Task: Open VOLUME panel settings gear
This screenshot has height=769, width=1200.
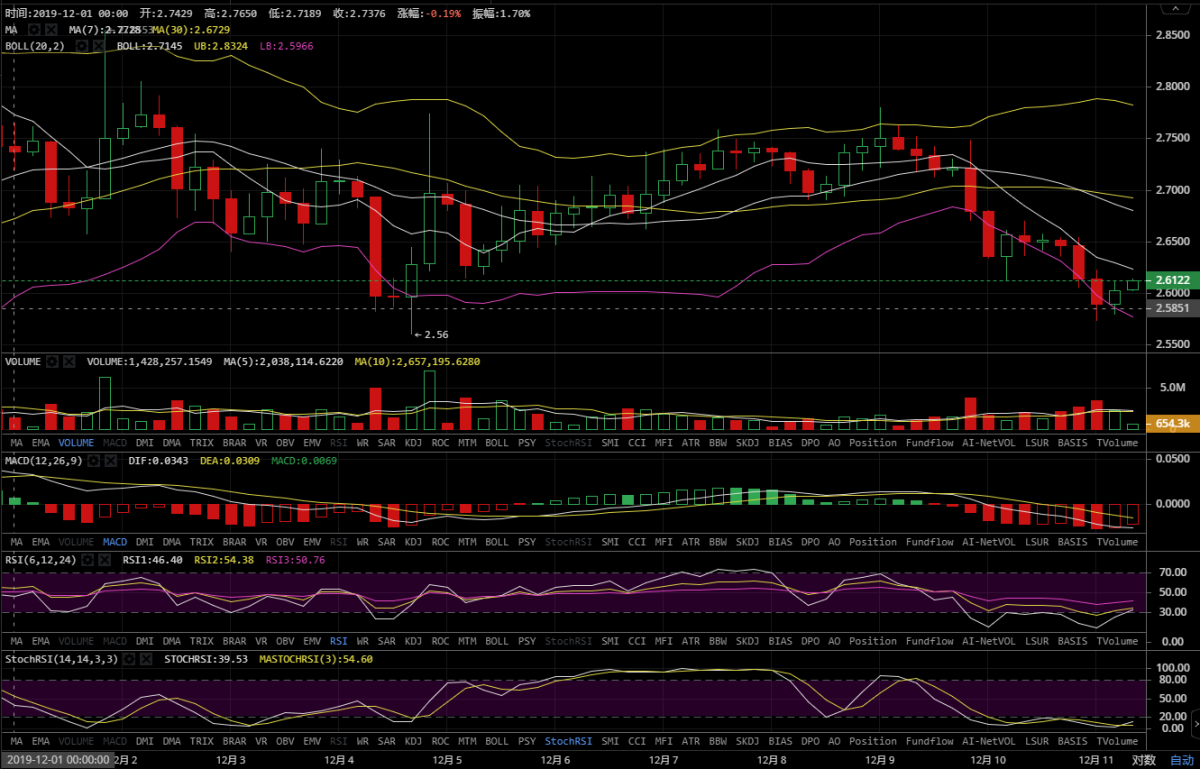Action: 53,360
